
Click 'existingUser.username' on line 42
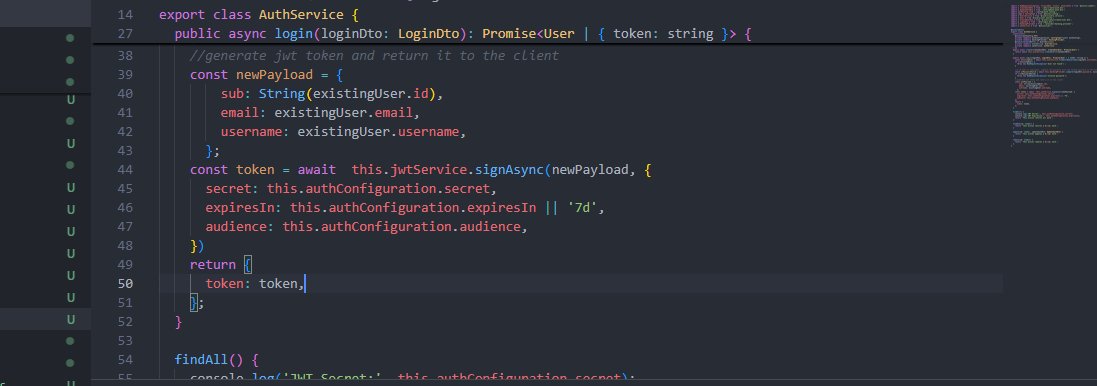(378, 131)
